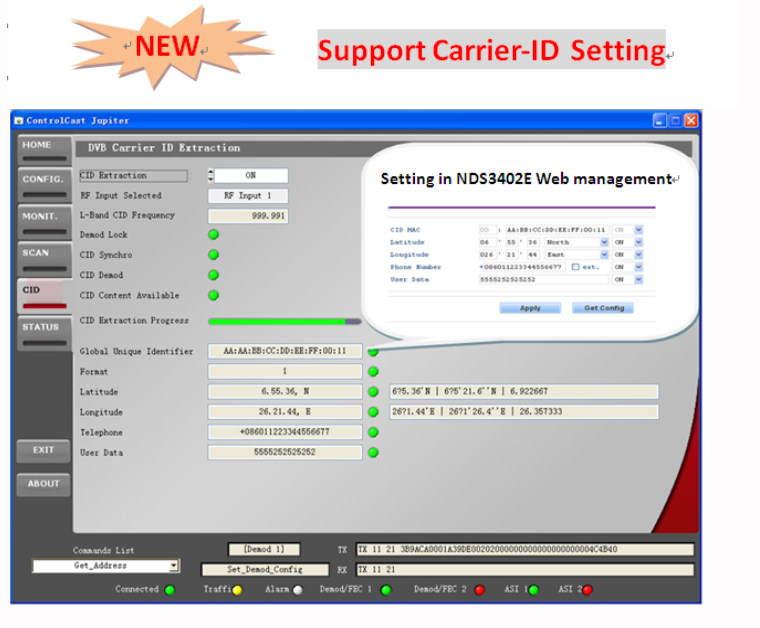Click the Alarm white status LED

298,590
